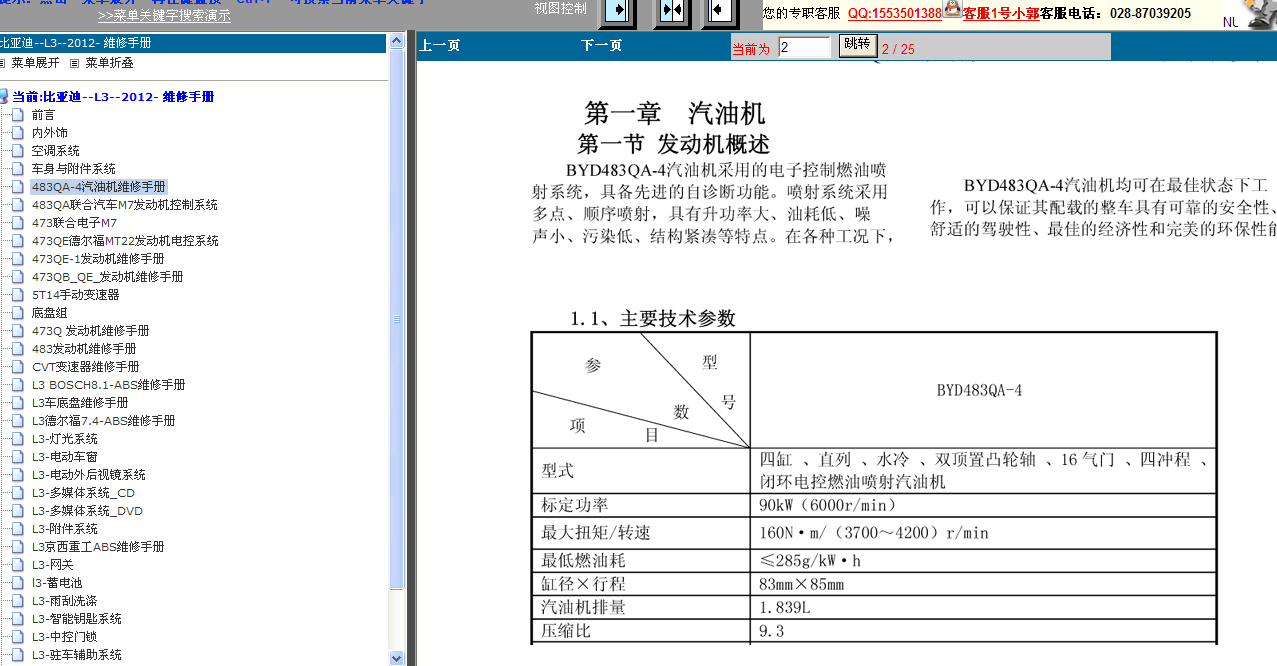This screenshot has height=666, width=1277.
Task: Open L3 BOSCH8.1-ABS维修手册
Action: [x=109, y=385]
